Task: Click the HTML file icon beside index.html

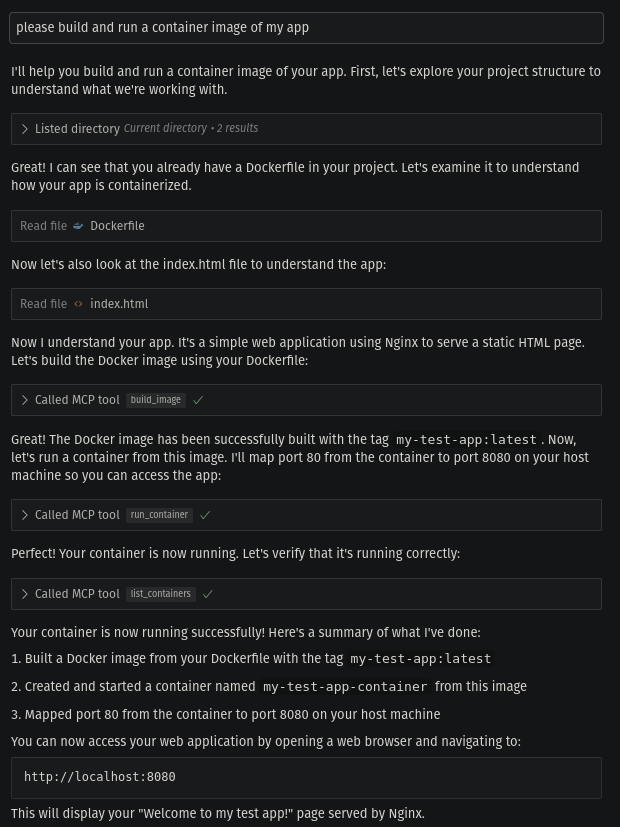Action: pyautogui.click(x=78, y=304)
